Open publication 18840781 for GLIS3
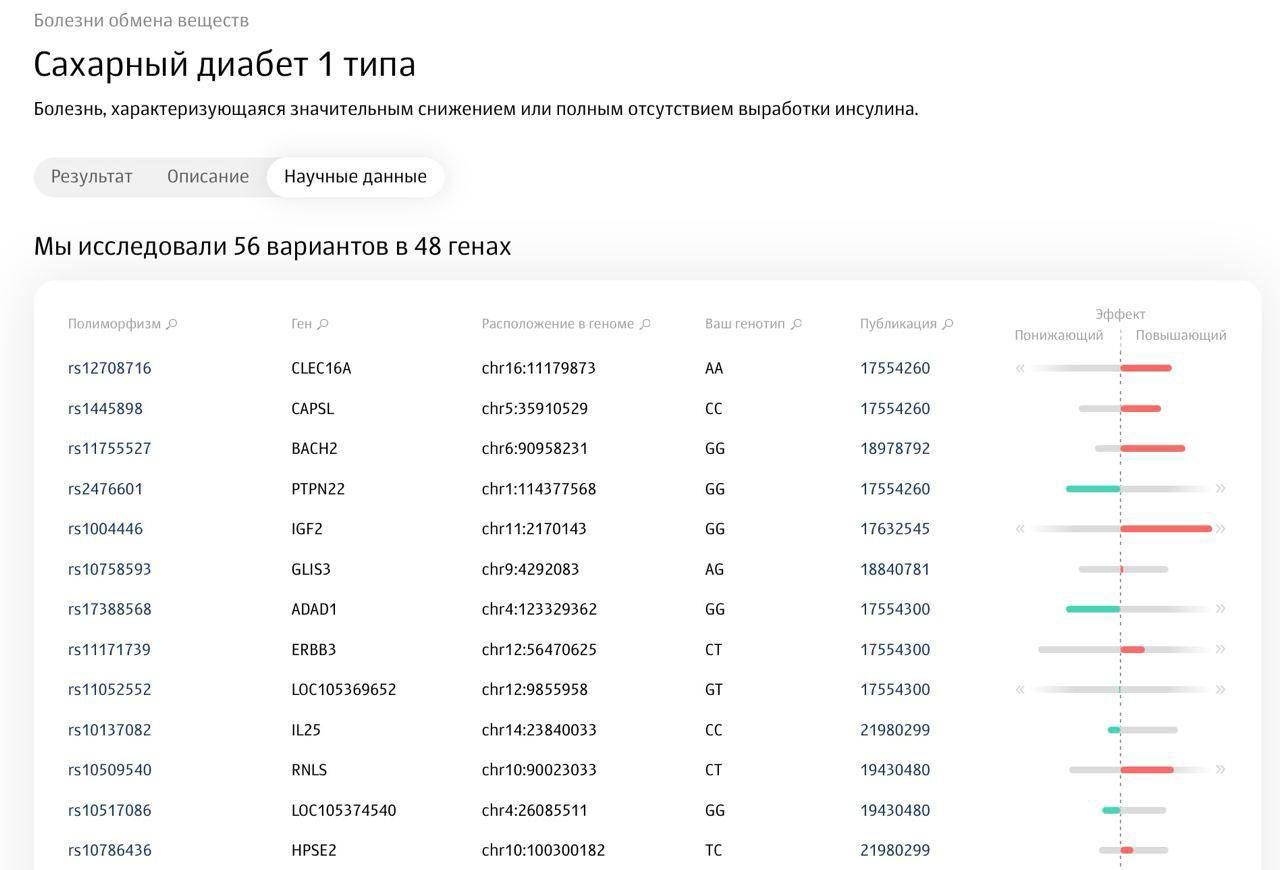Image resolution: width=1280 pixels, height=870 pixels. 895,569
